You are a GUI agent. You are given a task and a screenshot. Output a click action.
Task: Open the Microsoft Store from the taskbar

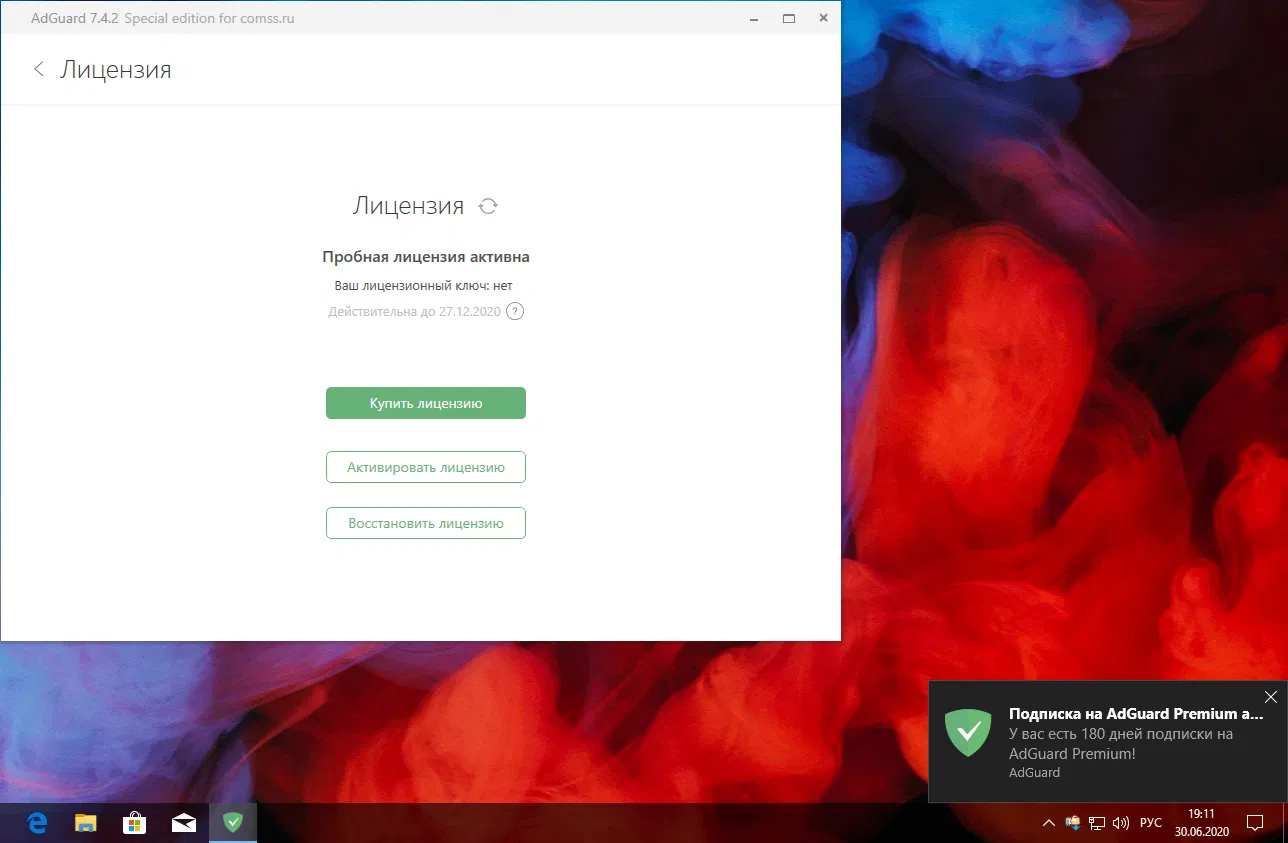click(x=135, y=822)
